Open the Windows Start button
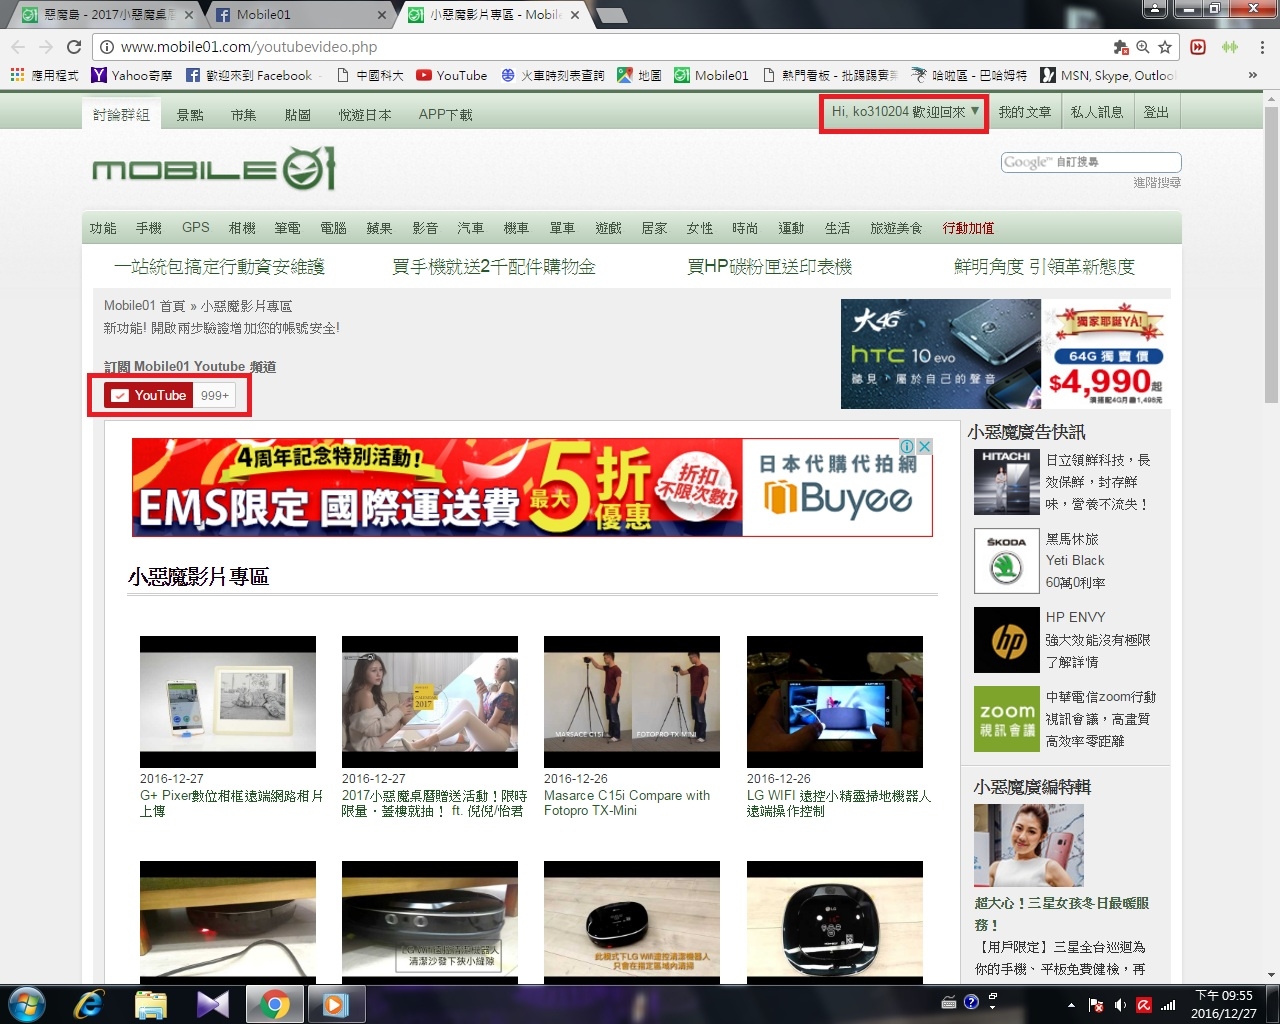 pyautogui.click(x=26, y=1004)
